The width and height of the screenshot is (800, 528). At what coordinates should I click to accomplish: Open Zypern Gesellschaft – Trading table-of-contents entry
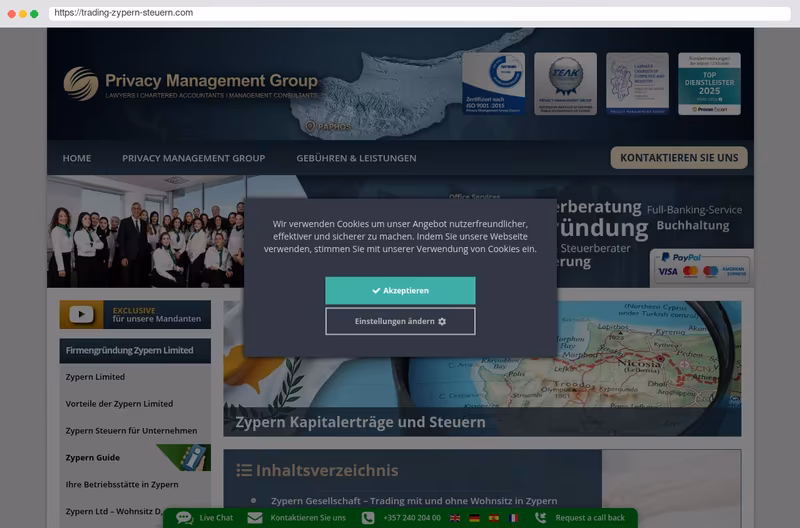(414, 501)
